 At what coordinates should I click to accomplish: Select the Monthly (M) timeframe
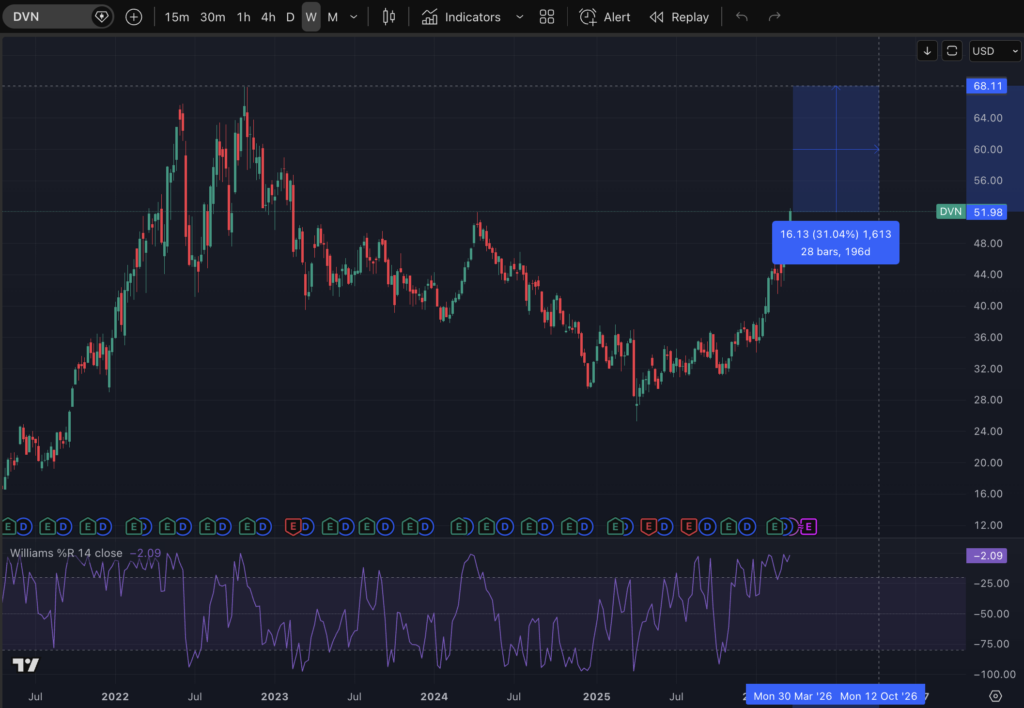(333, 17)
